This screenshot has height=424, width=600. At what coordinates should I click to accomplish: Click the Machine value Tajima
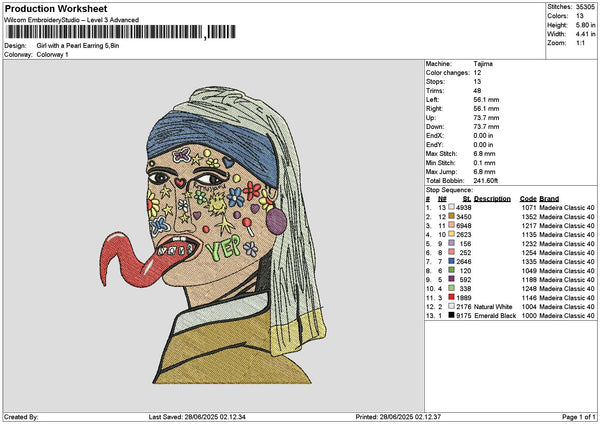click(x=483, y=64)
